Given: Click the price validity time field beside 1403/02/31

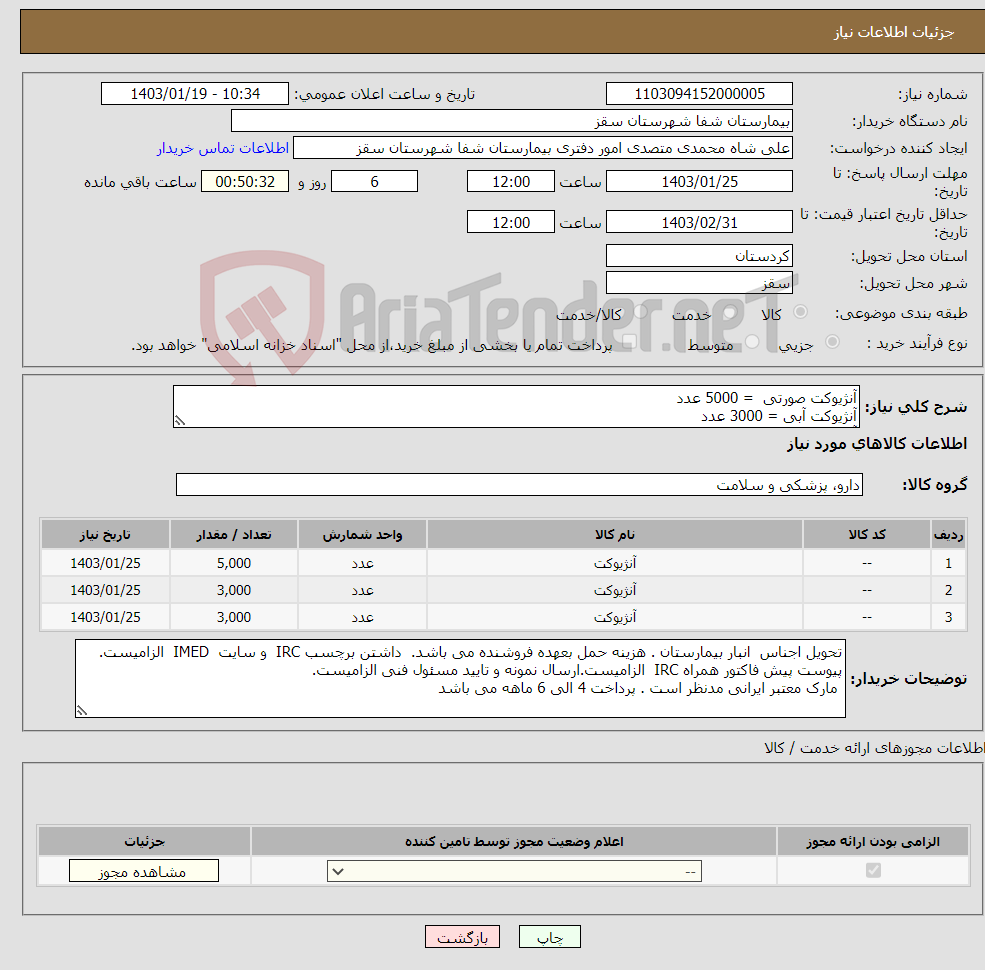Looking at the screenshot, I should point(511,222).
